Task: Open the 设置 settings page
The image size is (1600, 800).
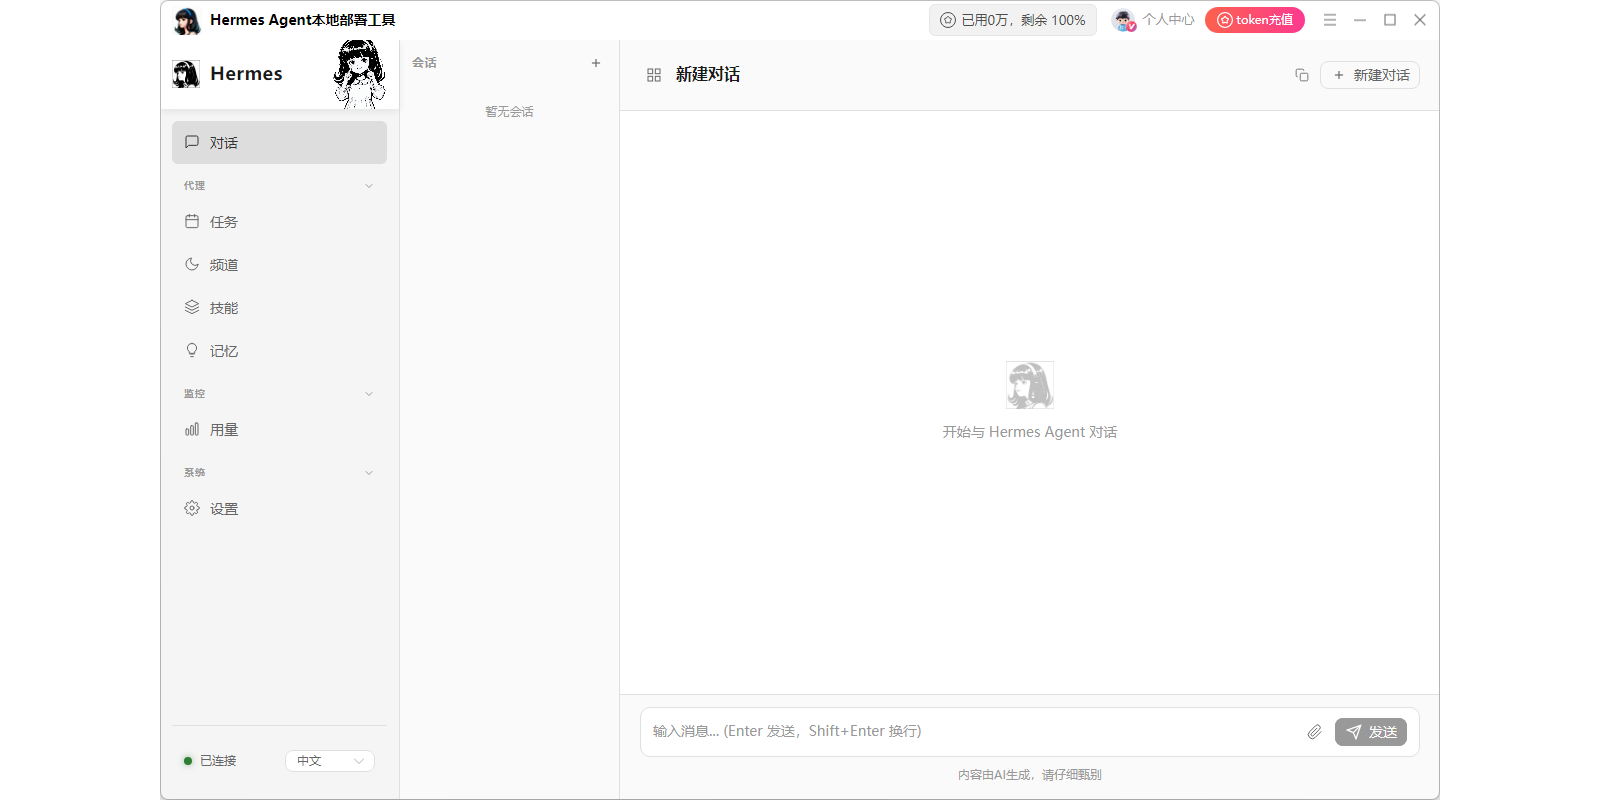Action: coord(279,509)
